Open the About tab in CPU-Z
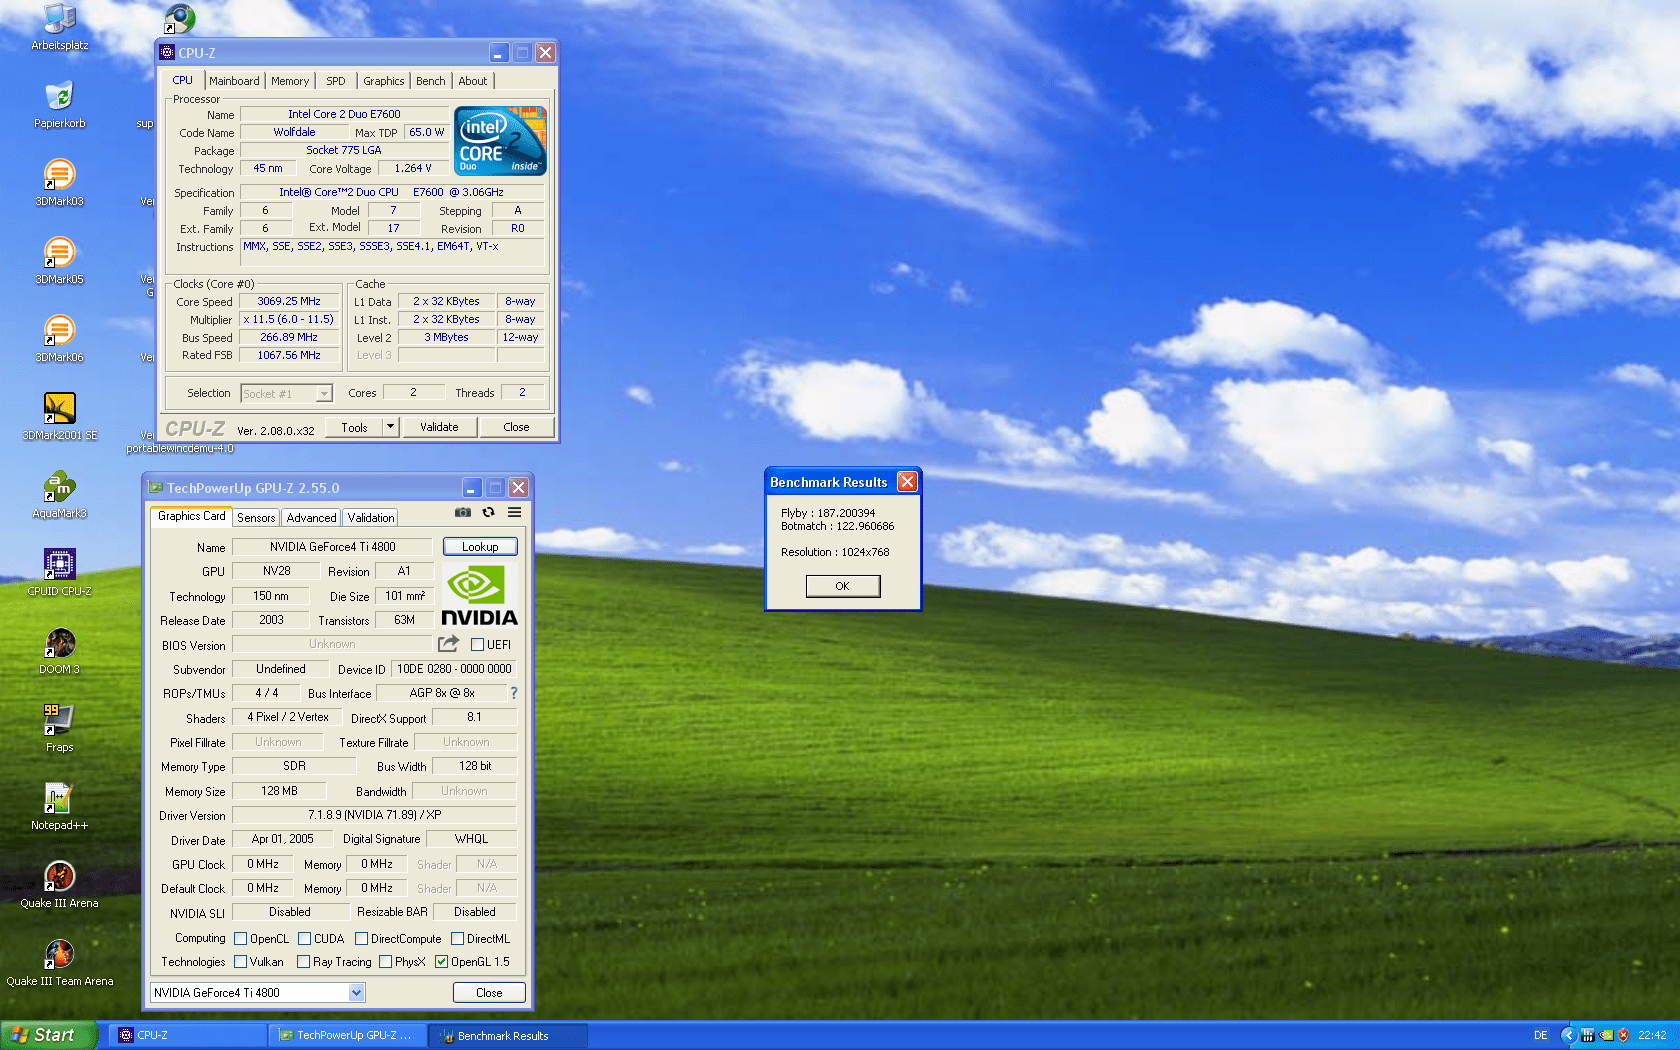Screen dimensions: 1680x1050 pos(473,81)
